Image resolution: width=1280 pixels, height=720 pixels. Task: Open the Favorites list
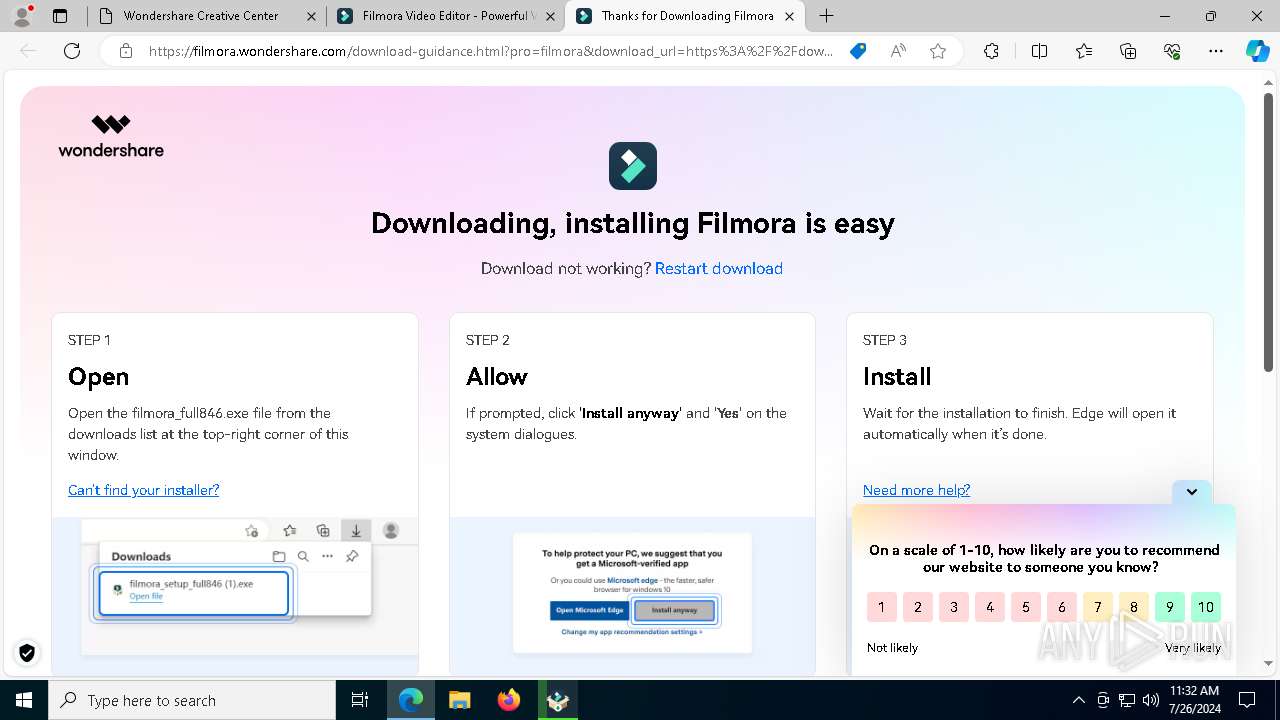pos(1084,51)
